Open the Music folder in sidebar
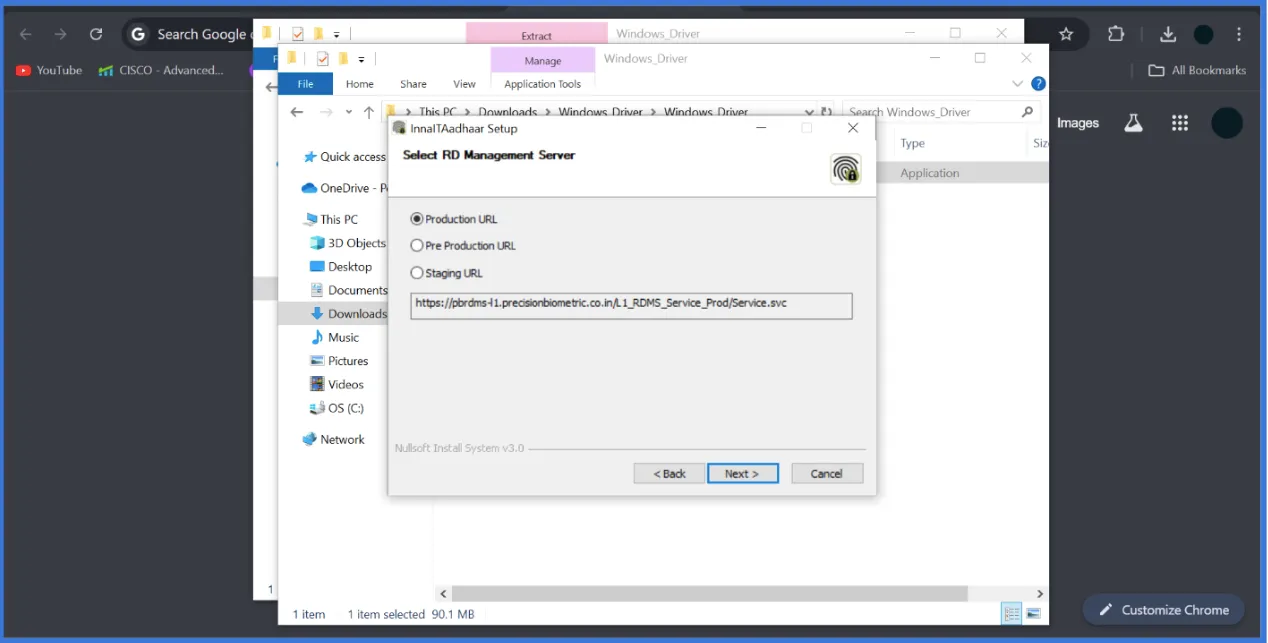Screen dimensions: 1268x643 334,337
